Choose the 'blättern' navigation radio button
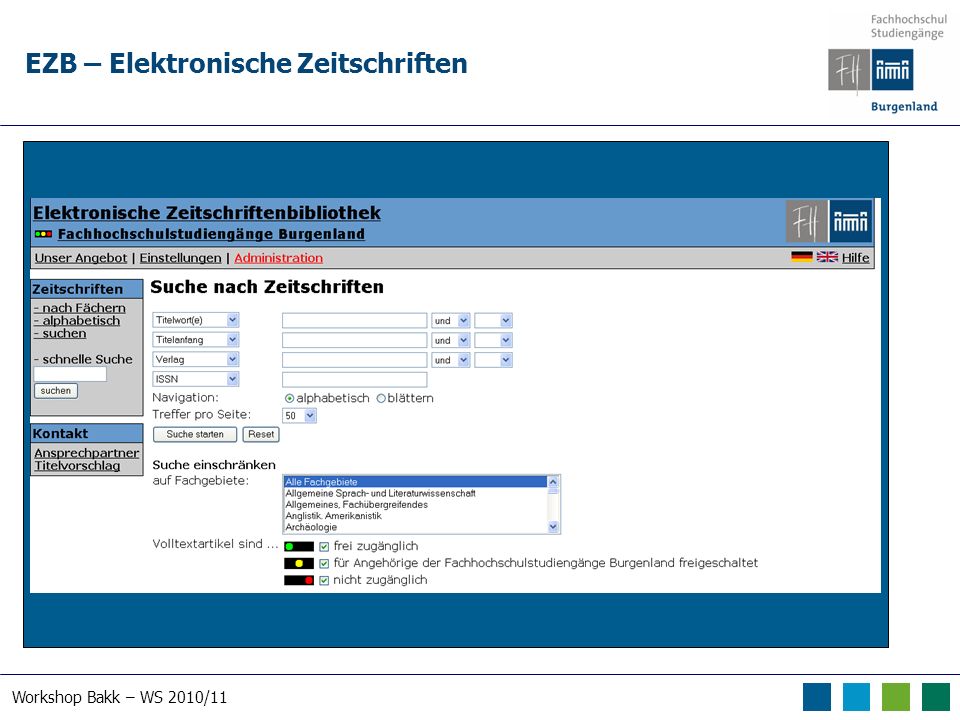Viewport: 960px width, 720px height. [x=381, y=399]
